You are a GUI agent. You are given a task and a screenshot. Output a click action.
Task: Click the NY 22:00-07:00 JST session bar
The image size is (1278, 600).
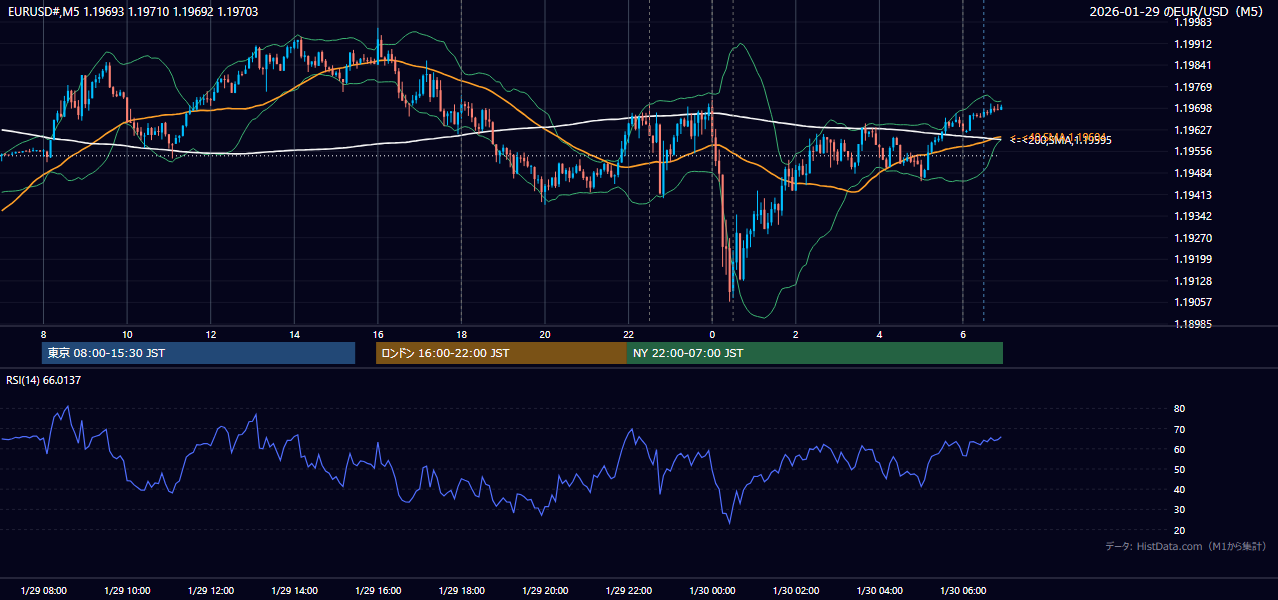[x=815, y=353]
